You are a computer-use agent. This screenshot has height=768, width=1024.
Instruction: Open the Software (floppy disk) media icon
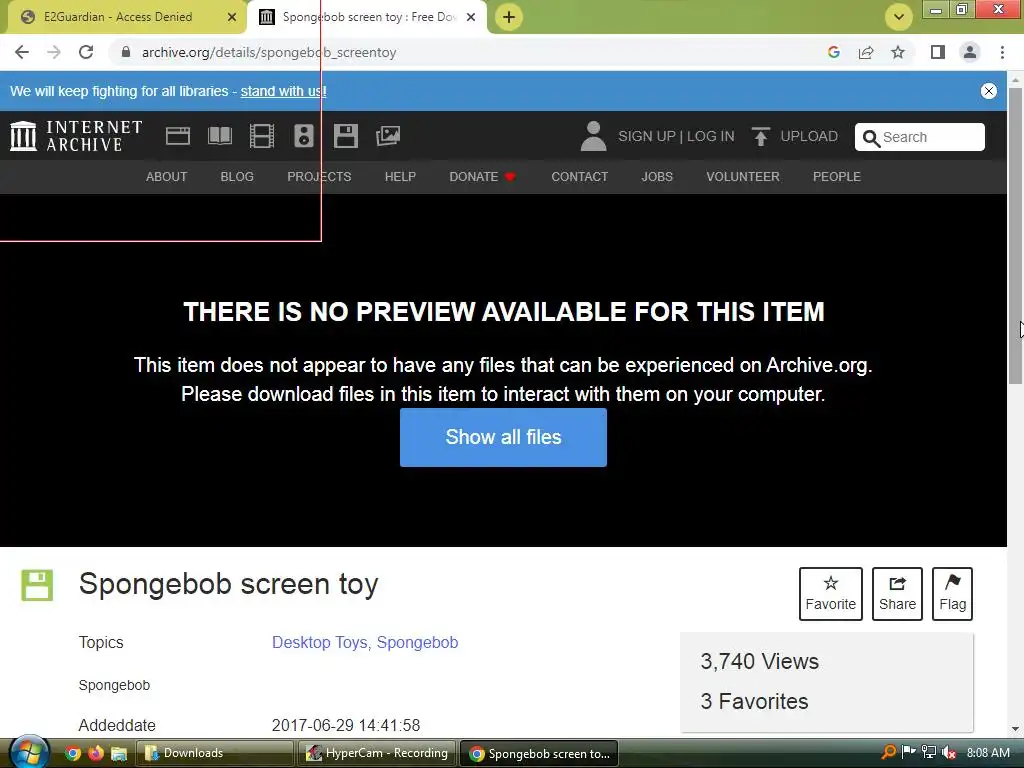click(x=345, y=136)
